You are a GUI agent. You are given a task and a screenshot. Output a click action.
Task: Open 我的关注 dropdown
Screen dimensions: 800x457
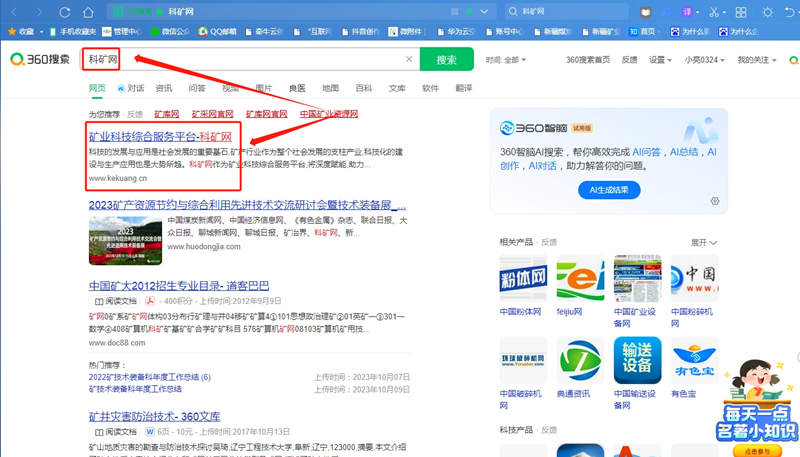pyautogui.click(x=761, y=60)
